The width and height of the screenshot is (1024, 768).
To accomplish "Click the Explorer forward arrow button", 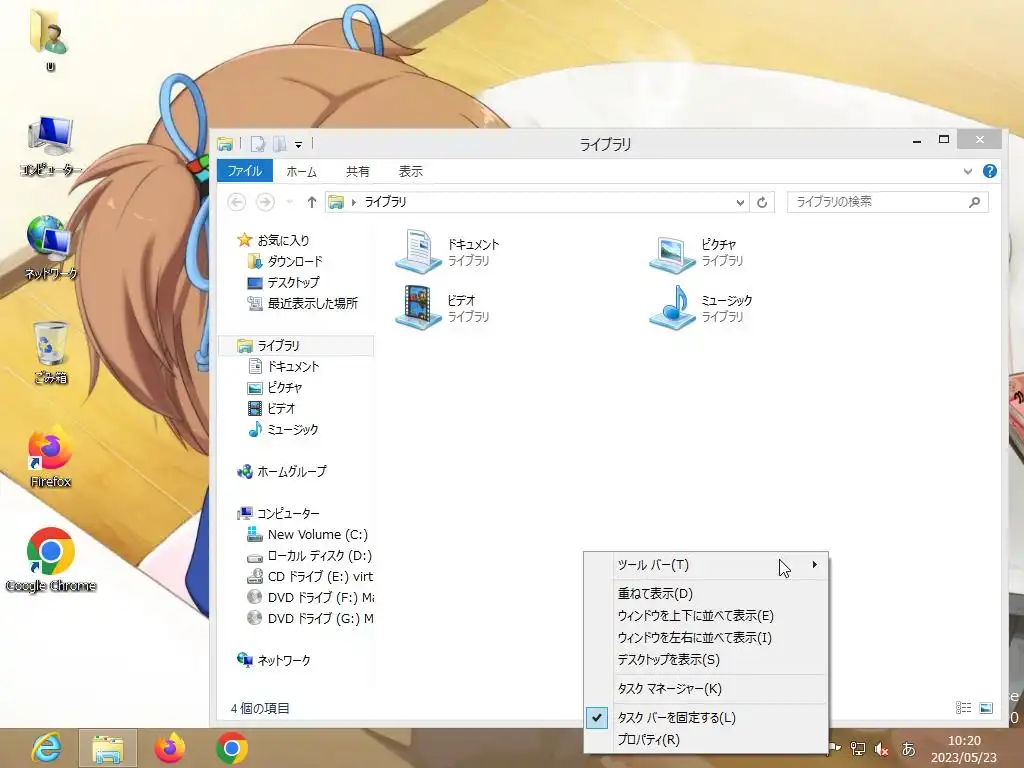I will (265, 202).
